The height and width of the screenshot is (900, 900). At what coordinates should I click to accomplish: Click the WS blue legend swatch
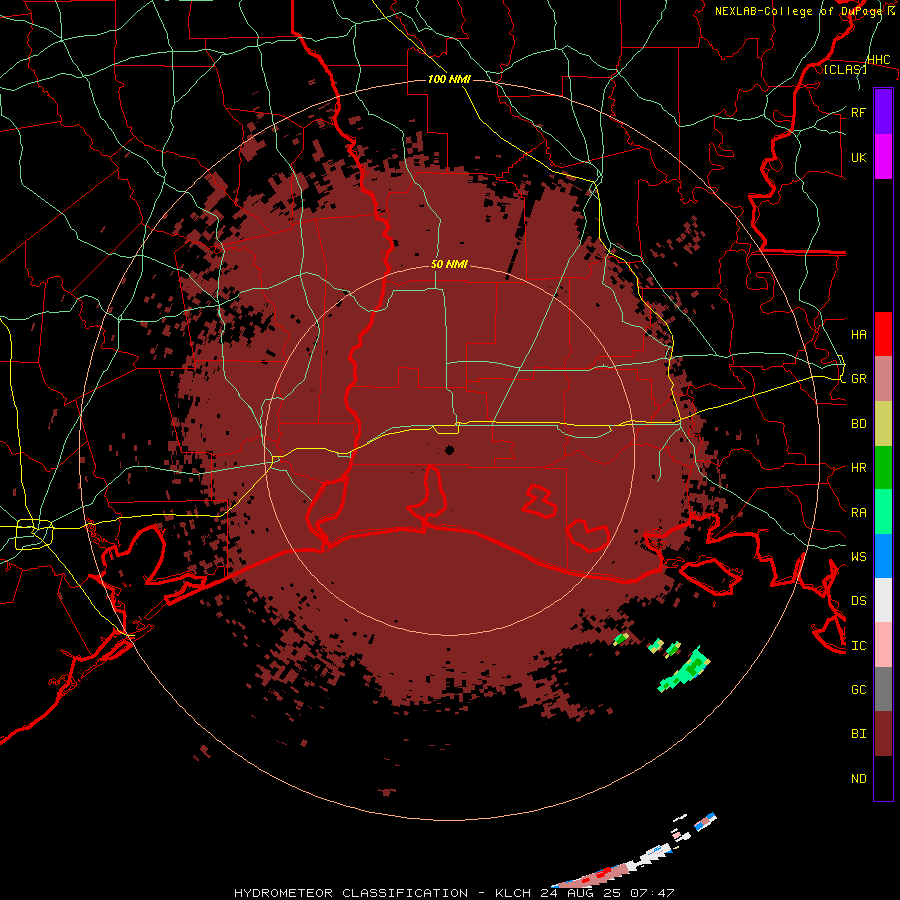tap(883, 556)
